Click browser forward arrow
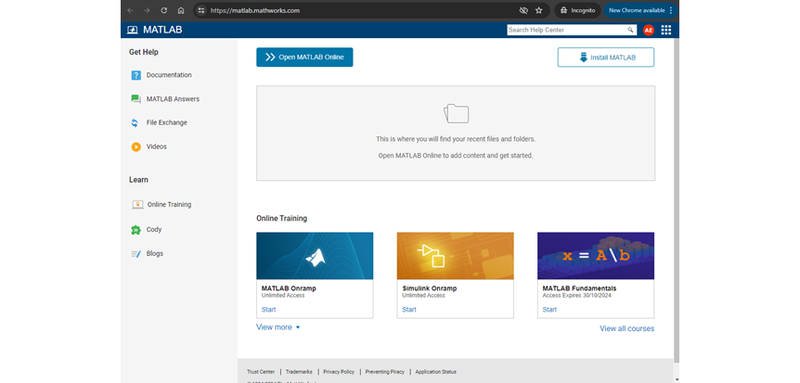The width and height of the screenshot is (800, 383). (x=147, y=10)
